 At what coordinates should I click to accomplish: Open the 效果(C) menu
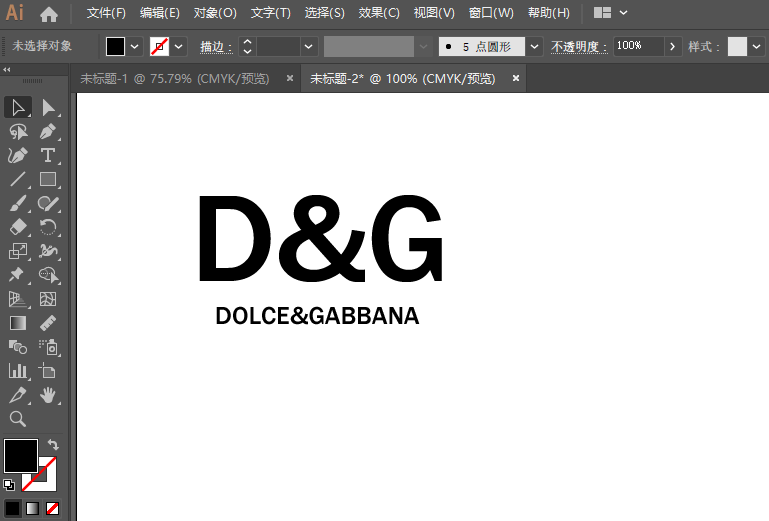(x=379, y=13)
